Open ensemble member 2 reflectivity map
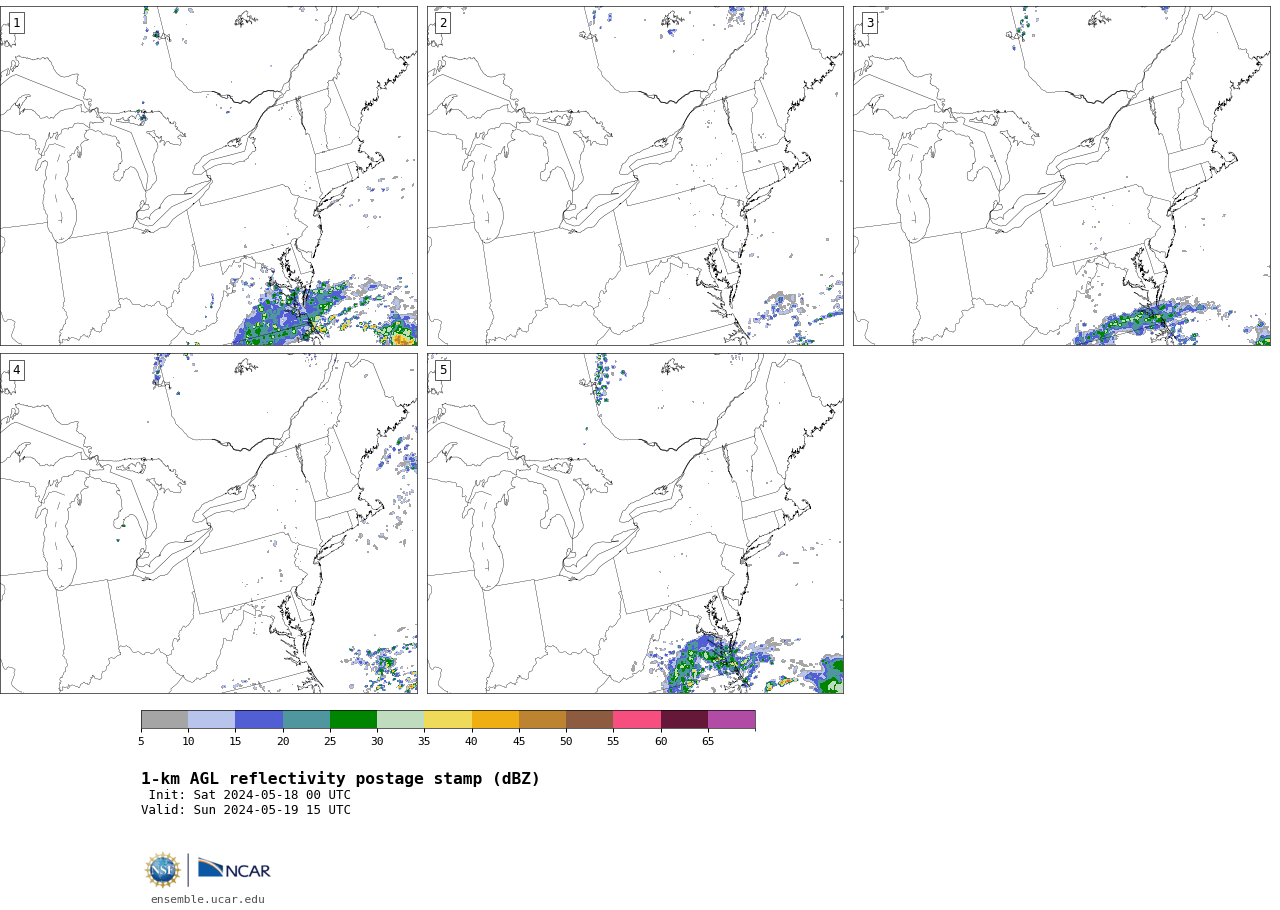Viewport: 1280px width, 910px height. pyautogui.click(x=635, y=176)
